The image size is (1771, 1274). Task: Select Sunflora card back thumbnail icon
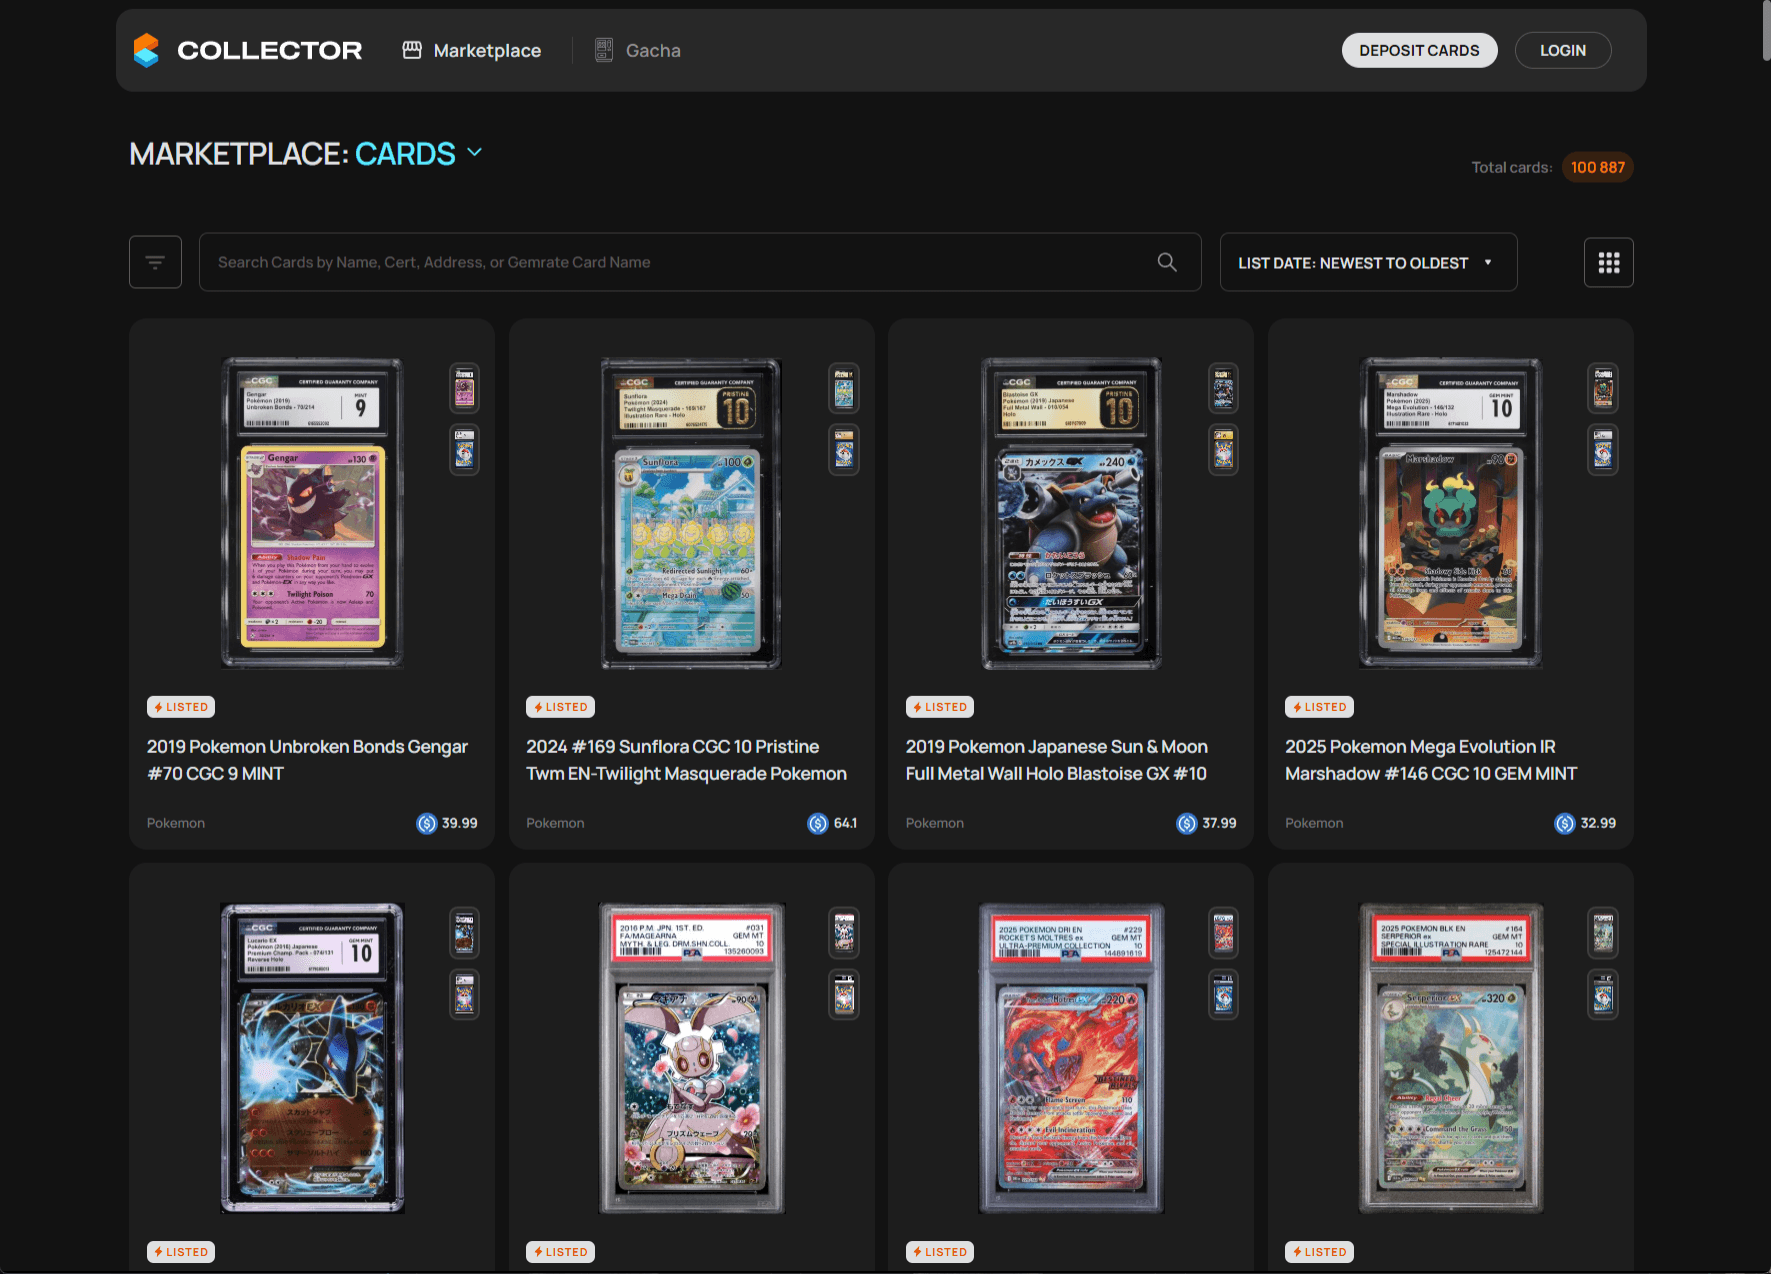coord(844,449)
